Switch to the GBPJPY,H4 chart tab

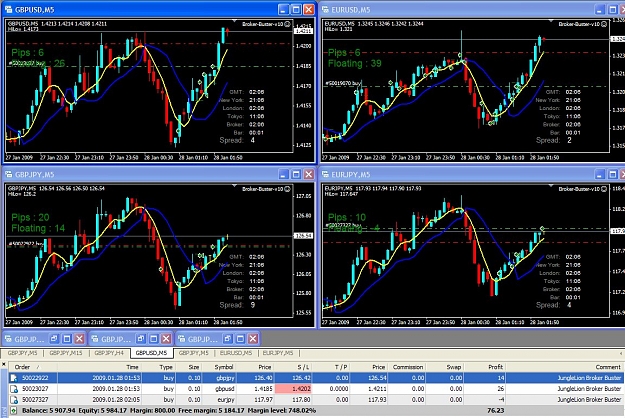109,353
